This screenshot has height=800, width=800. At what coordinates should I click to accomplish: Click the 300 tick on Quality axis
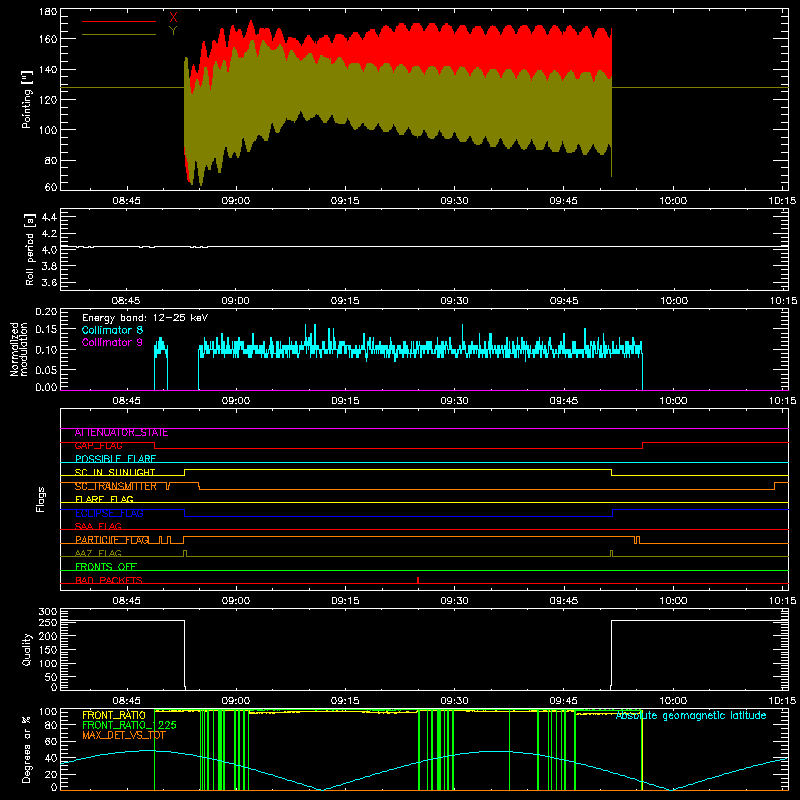48,612
